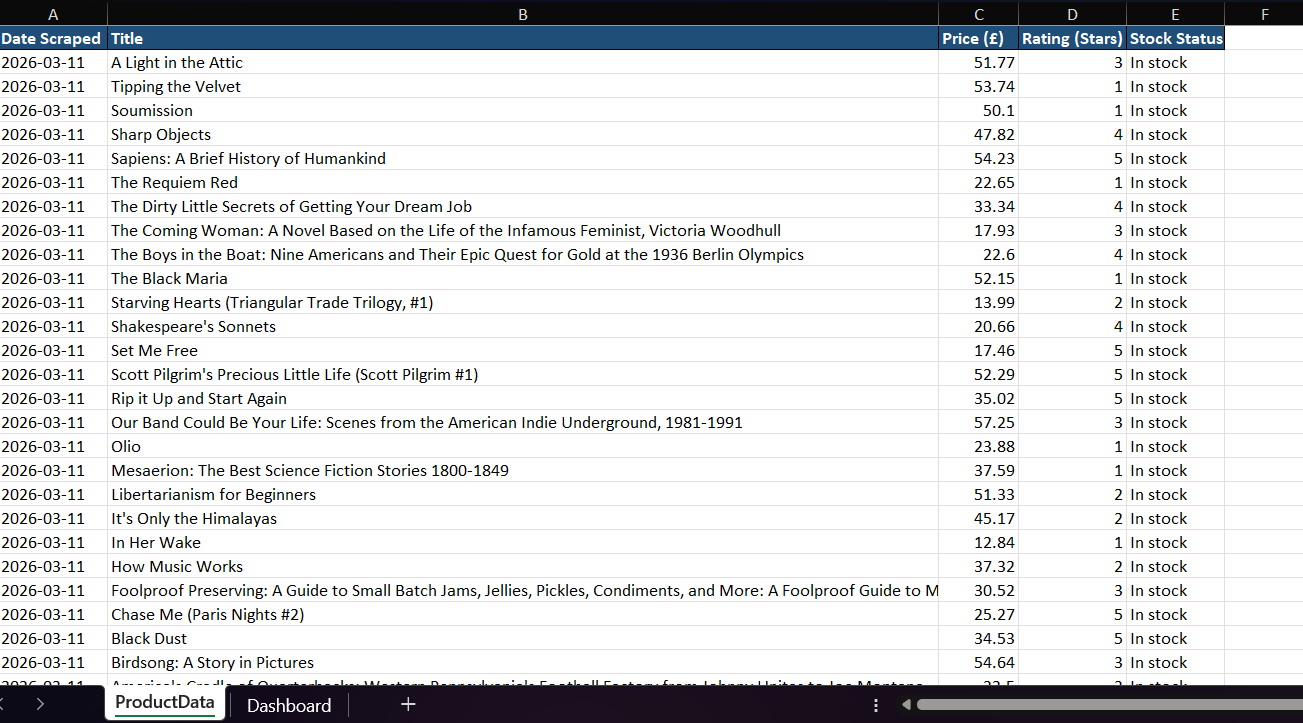
Task: Select the In Her Wake title cell
Action: click(x=523, y=542)
